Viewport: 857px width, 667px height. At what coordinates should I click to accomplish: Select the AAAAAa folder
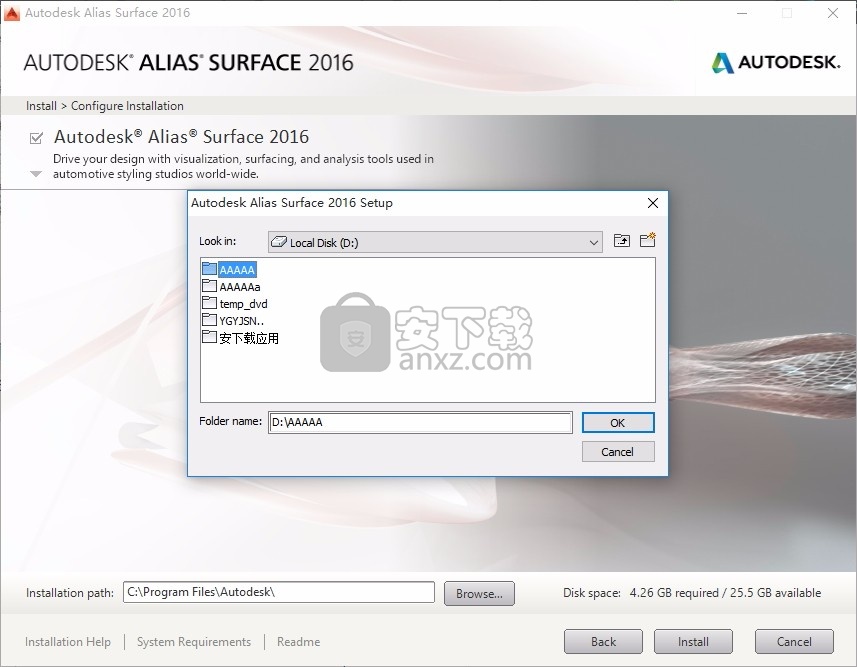[x=231, y=286]
